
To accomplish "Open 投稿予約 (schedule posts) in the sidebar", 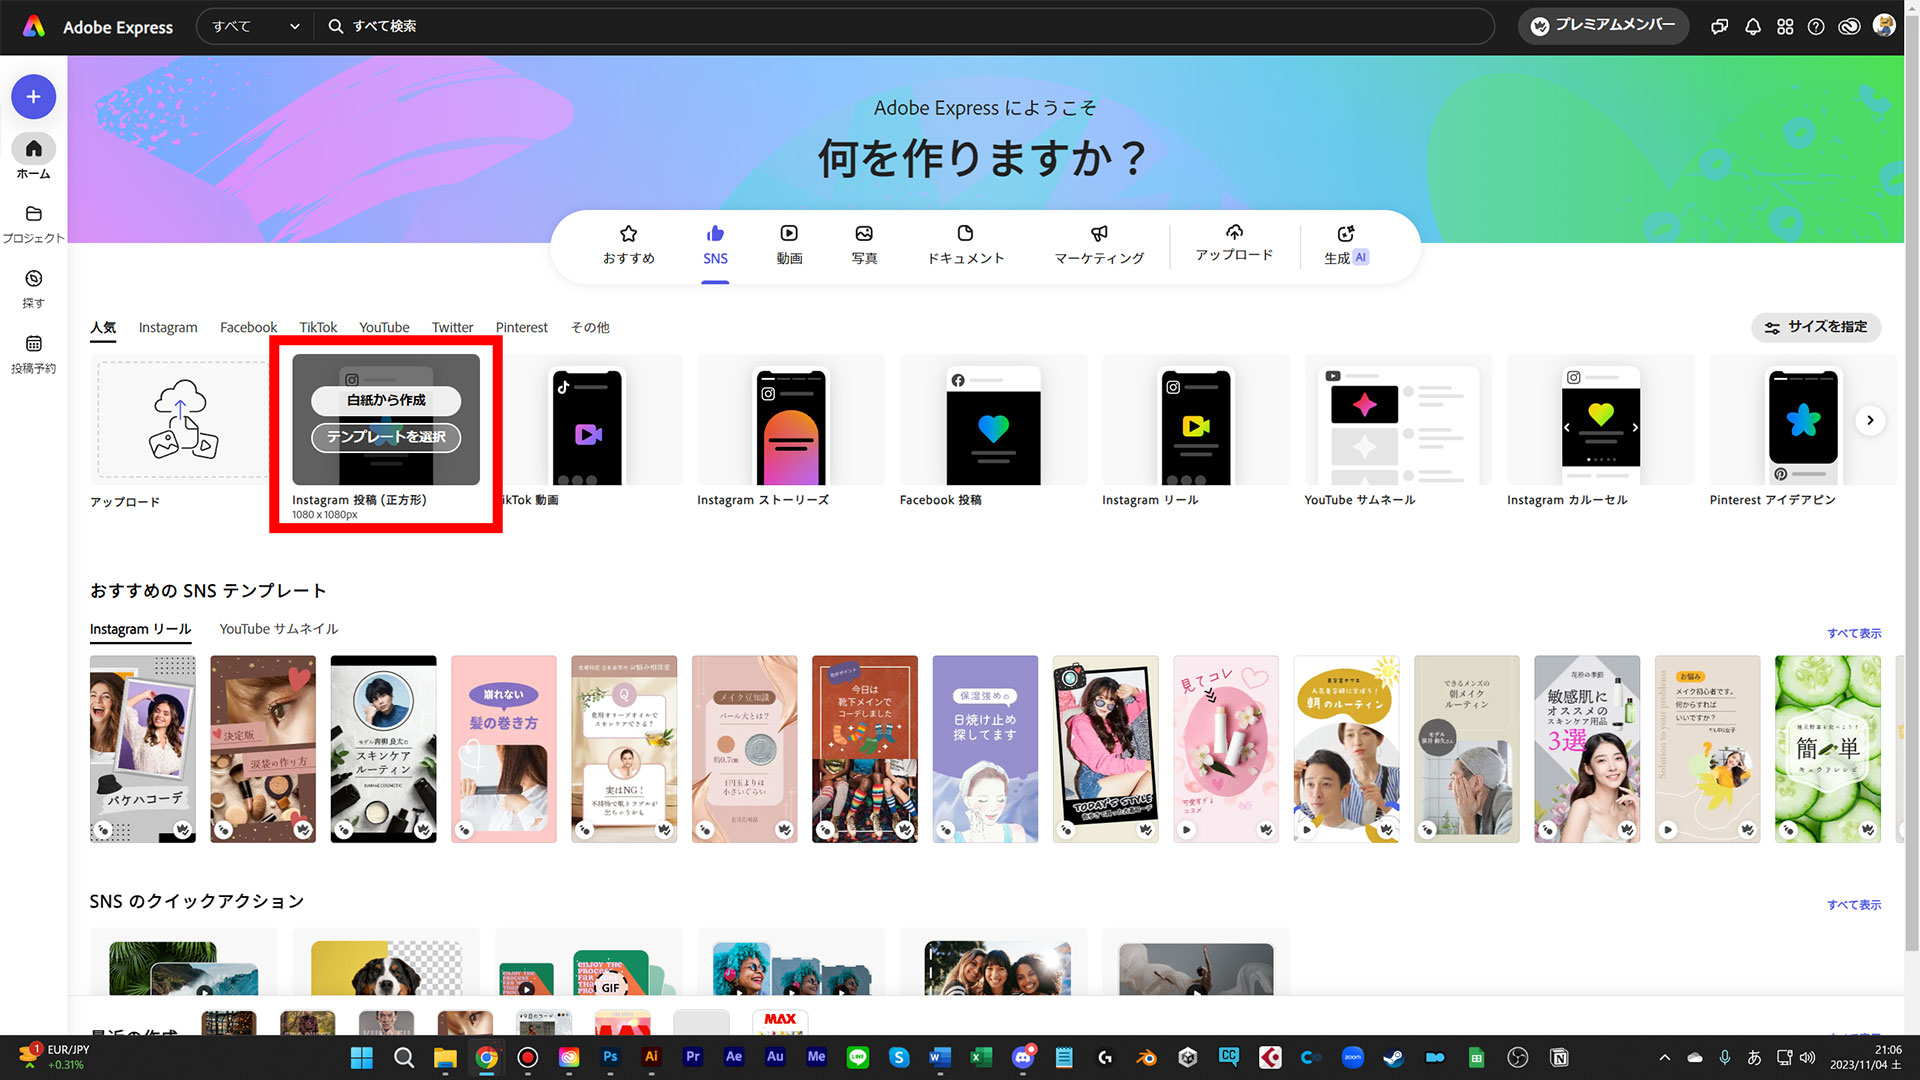I will click(33, 348).
